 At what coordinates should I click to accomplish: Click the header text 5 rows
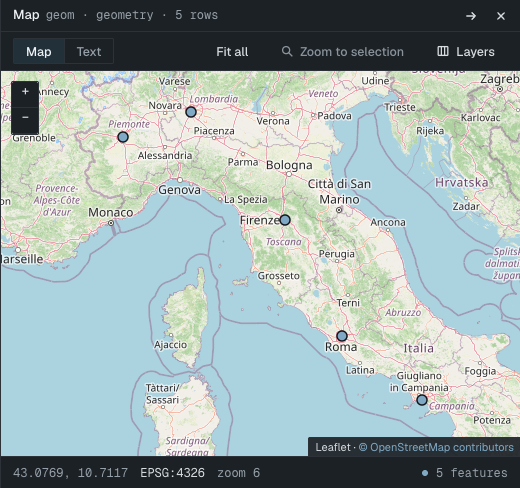(196, 15)
